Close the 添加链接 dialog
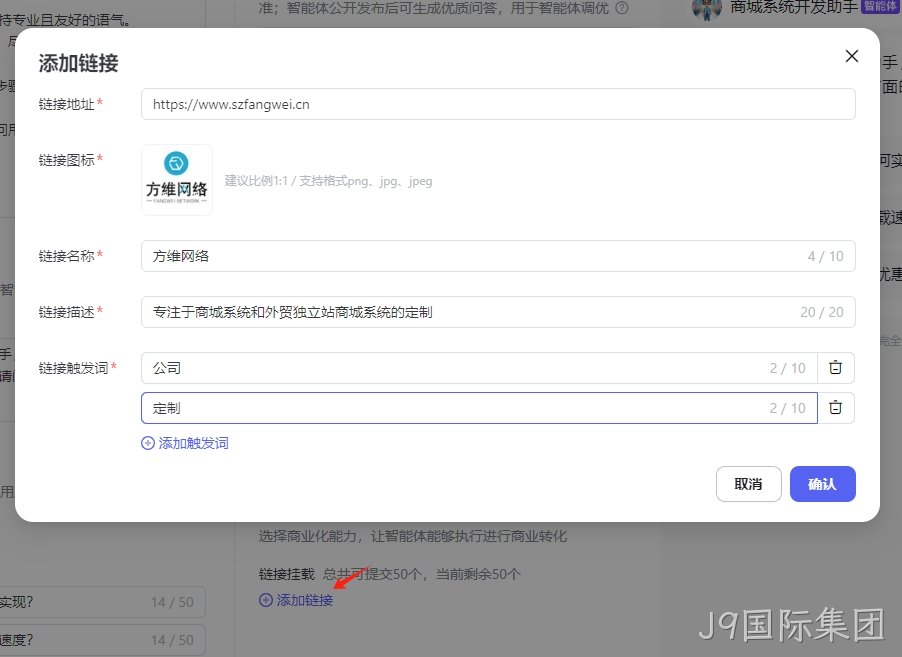Image resolution: width=902 pixels, height=657 pixels. point(851,56)
